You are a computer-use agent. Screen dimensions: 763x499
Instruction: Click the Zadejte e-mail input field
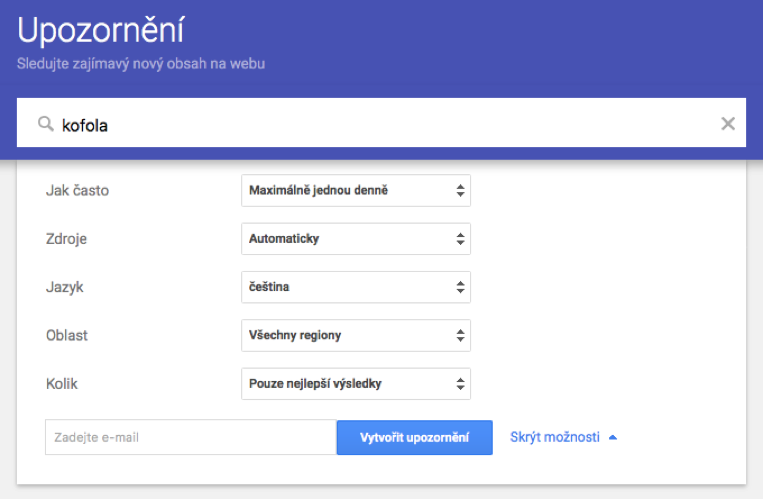(x=190, y=437)
